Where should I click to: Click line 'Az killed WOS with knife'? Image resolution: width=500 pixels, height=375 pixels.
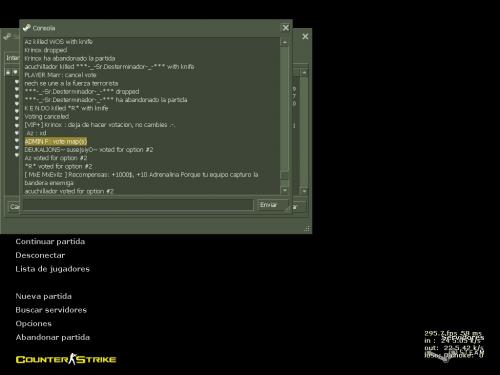click(x=59, y=42)
